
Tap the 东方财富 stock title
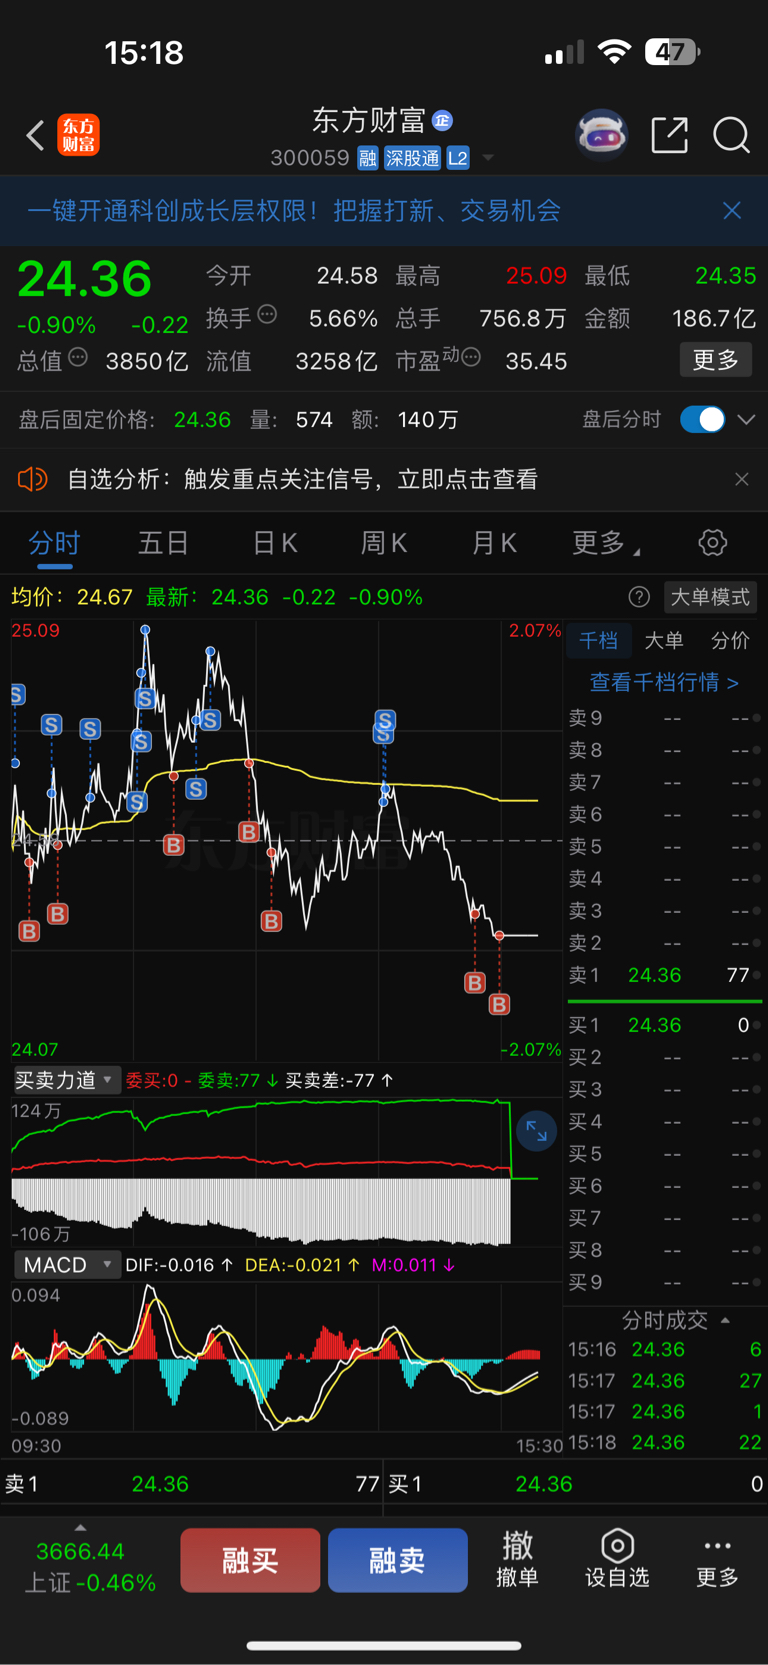point(369,120)
